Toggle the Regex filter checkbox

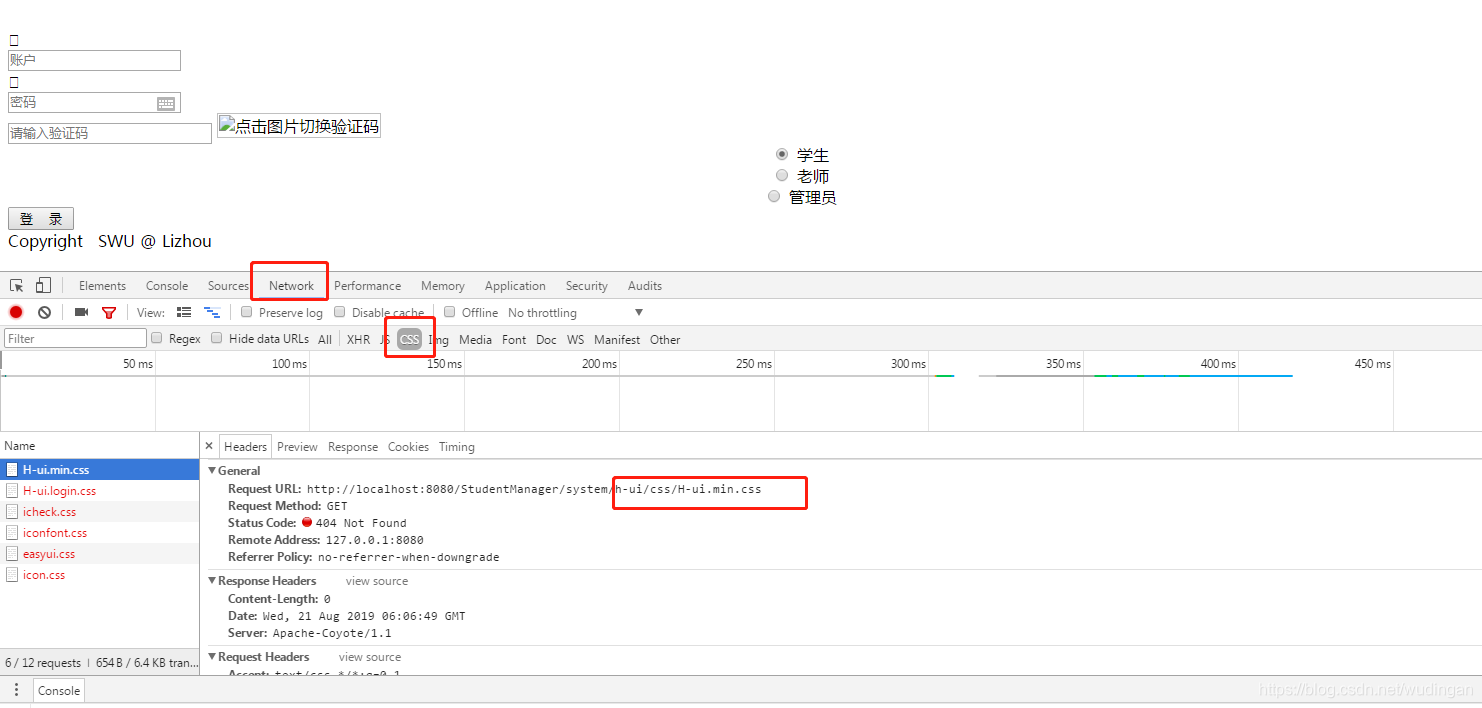coord(157,338)
